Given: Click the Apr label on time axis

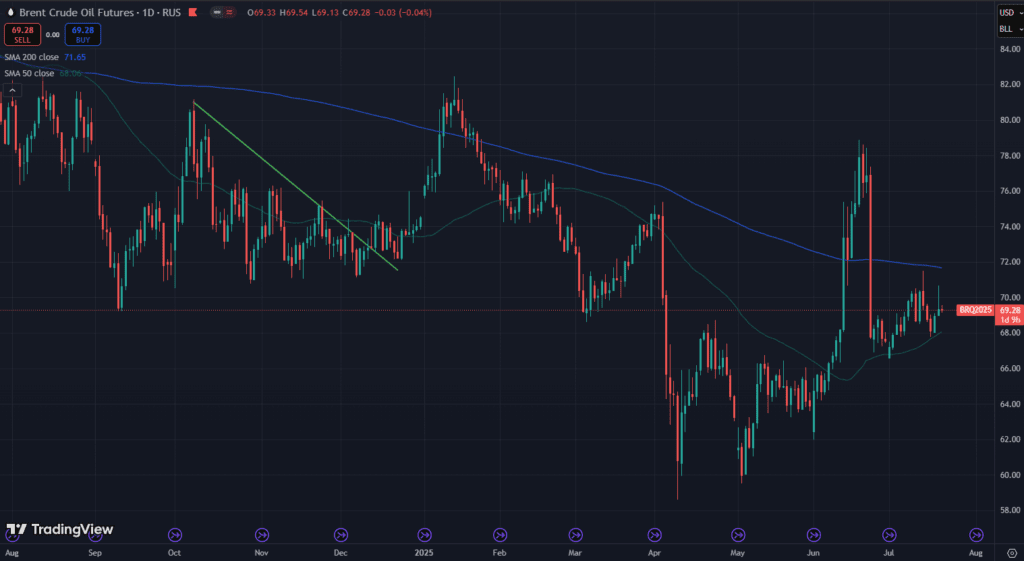Looking at the screenshot, I should point(654,553).
